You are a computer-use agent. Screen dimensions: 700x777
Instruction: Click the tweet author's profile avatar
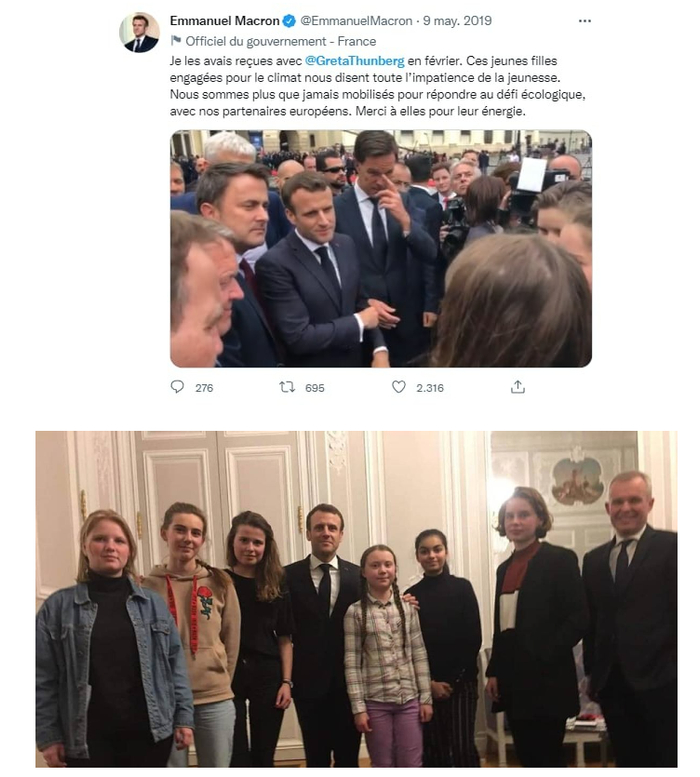tap(139, 32)
